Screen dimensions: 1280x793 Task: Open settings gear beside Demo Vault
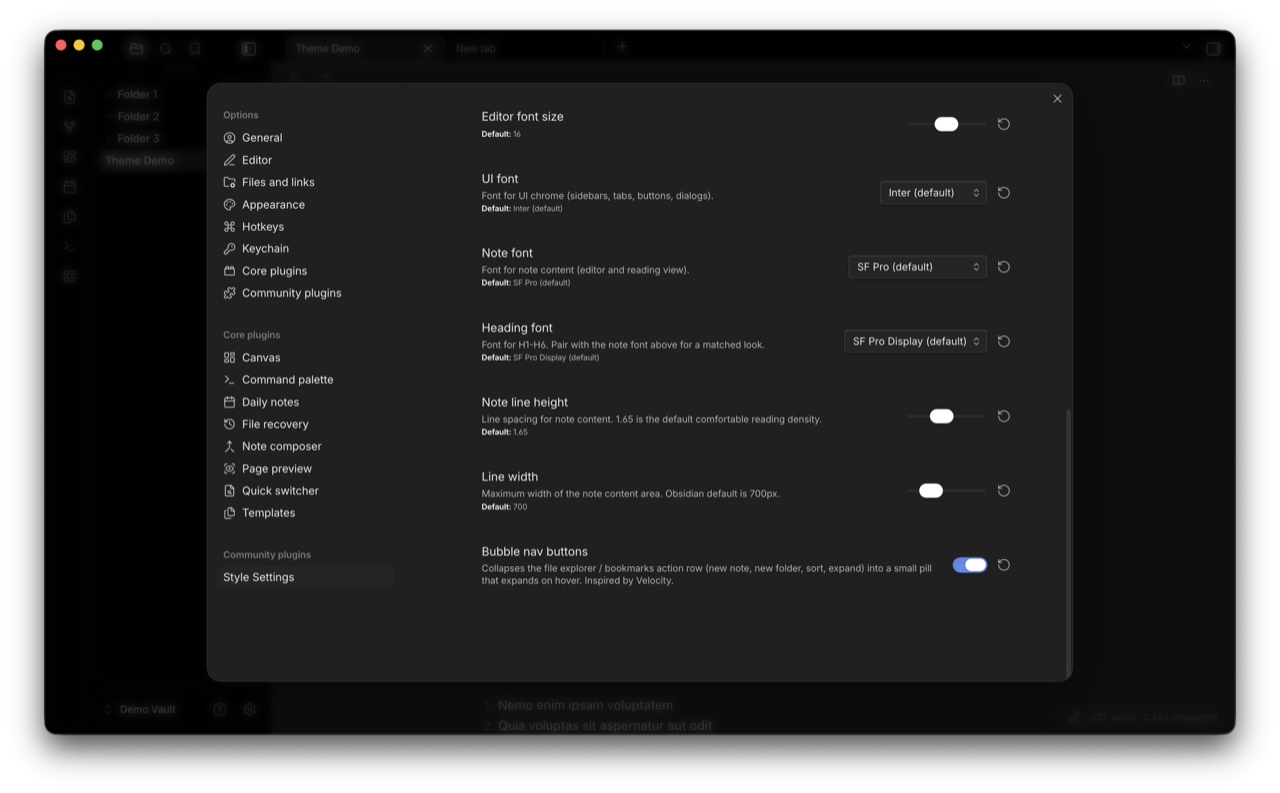[250, 709]
